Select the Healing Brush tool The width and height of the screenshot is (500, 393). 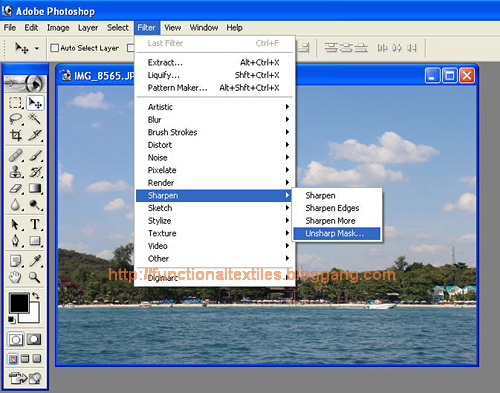pos(15,156)
